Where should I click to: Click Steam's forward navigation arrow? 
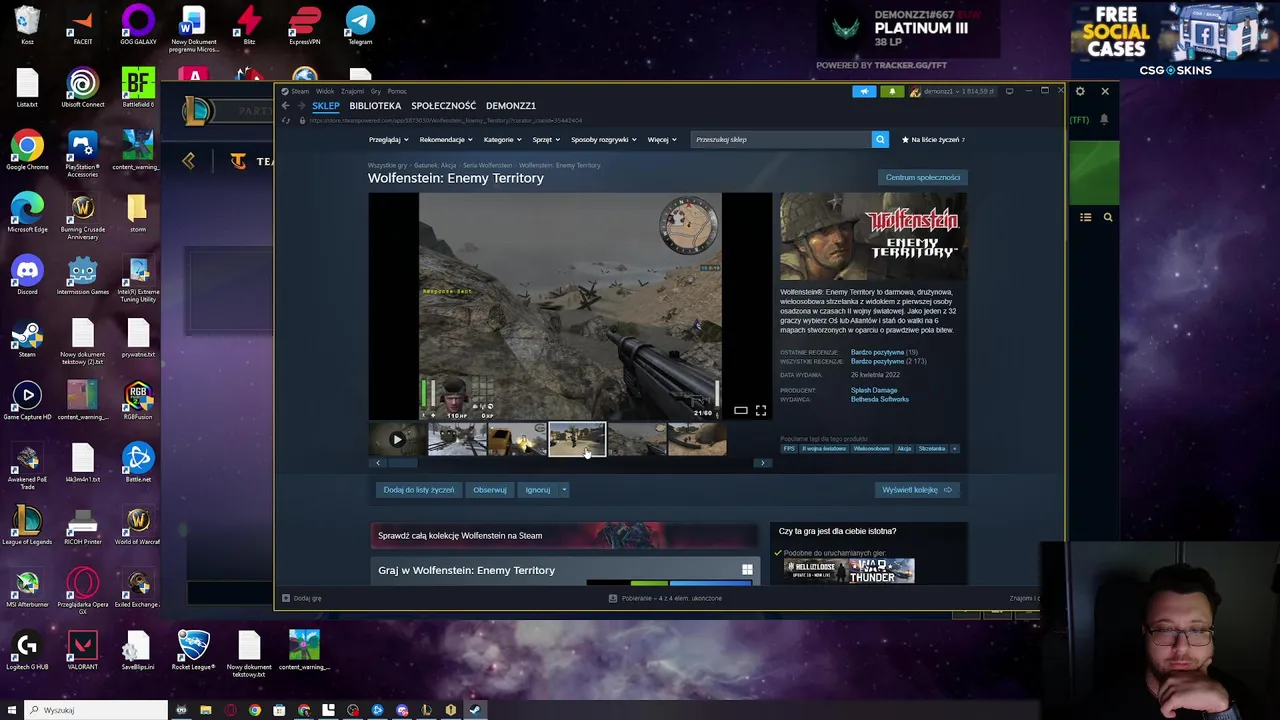point(300,106)
